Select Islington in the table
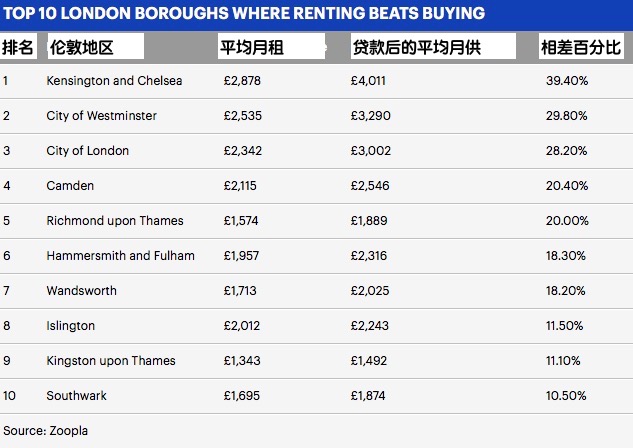The image size is (633, 448). point(70,326)
